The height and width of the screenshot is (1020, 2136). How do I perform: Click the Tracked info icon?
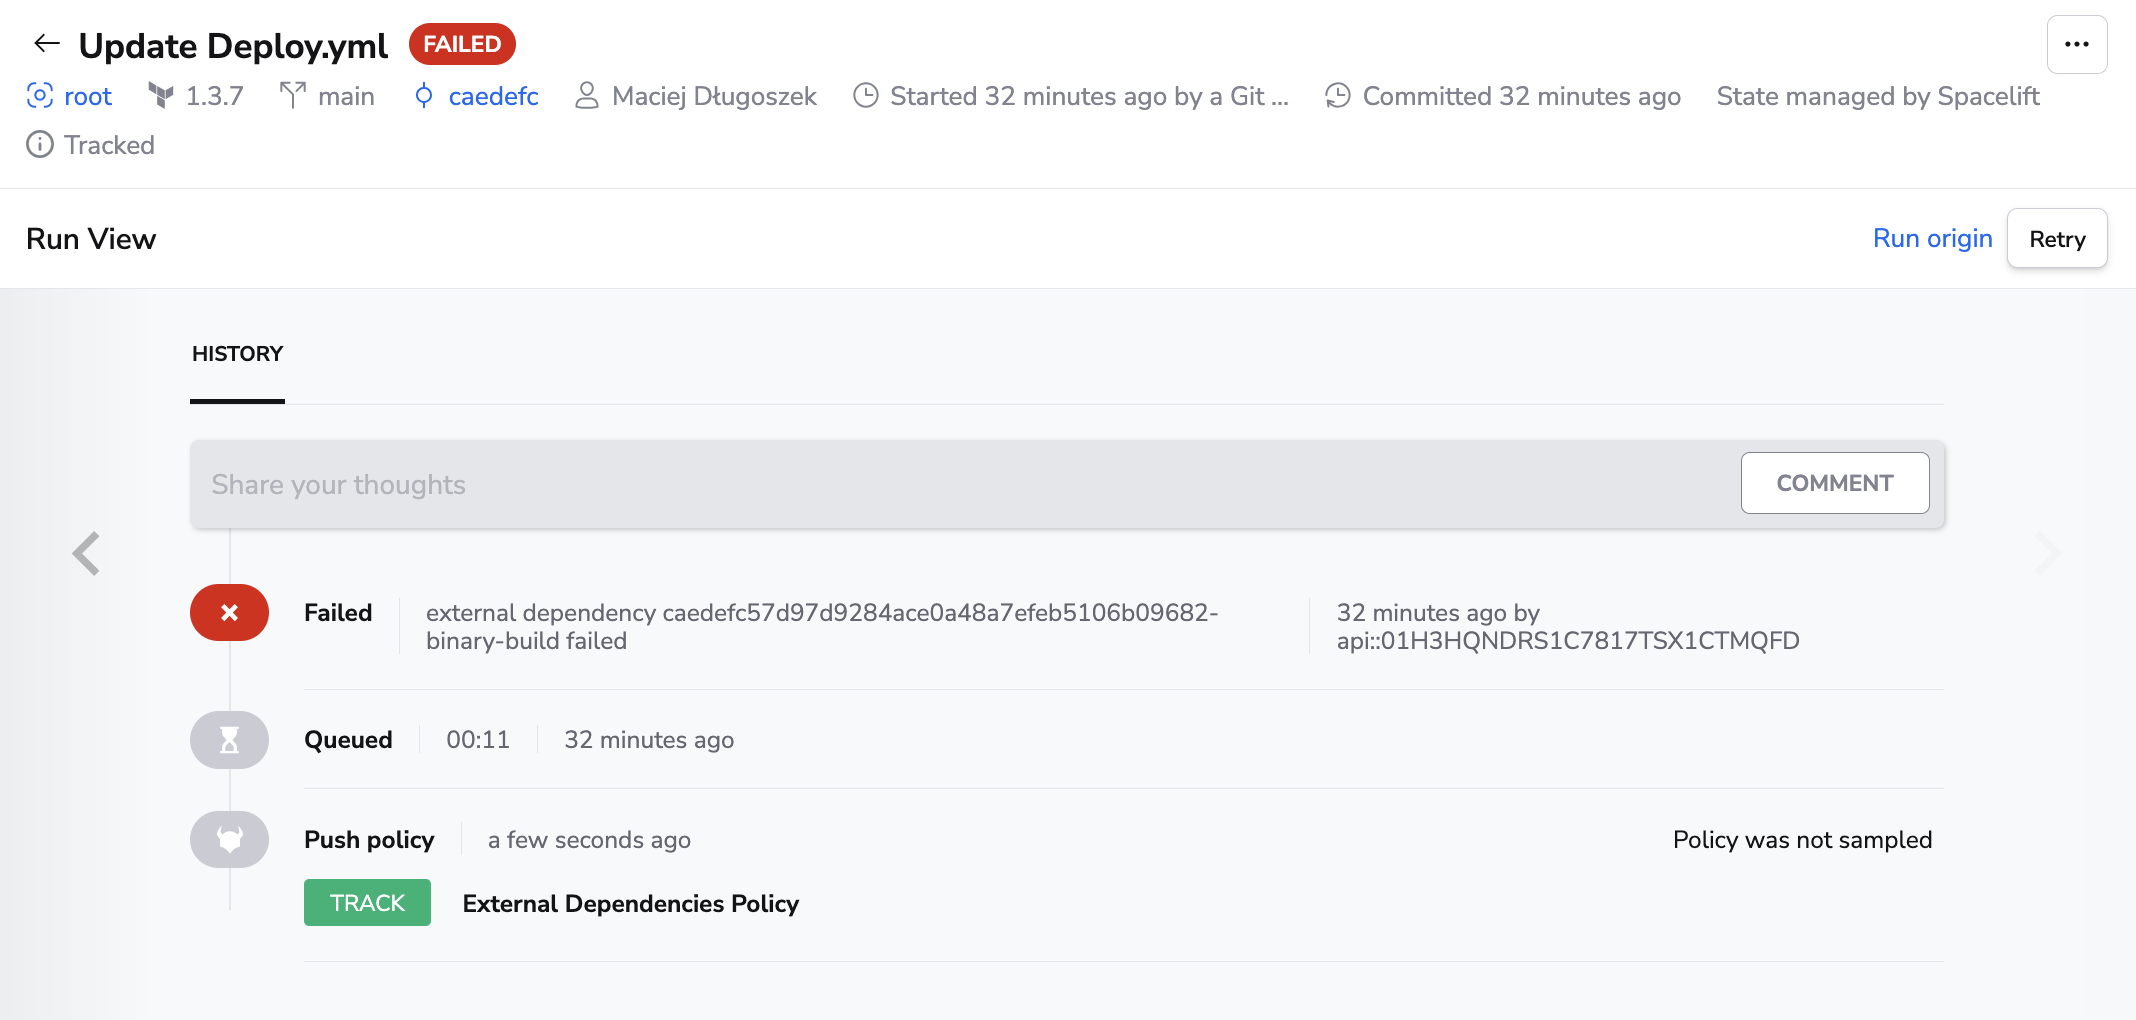pos(39,145)
